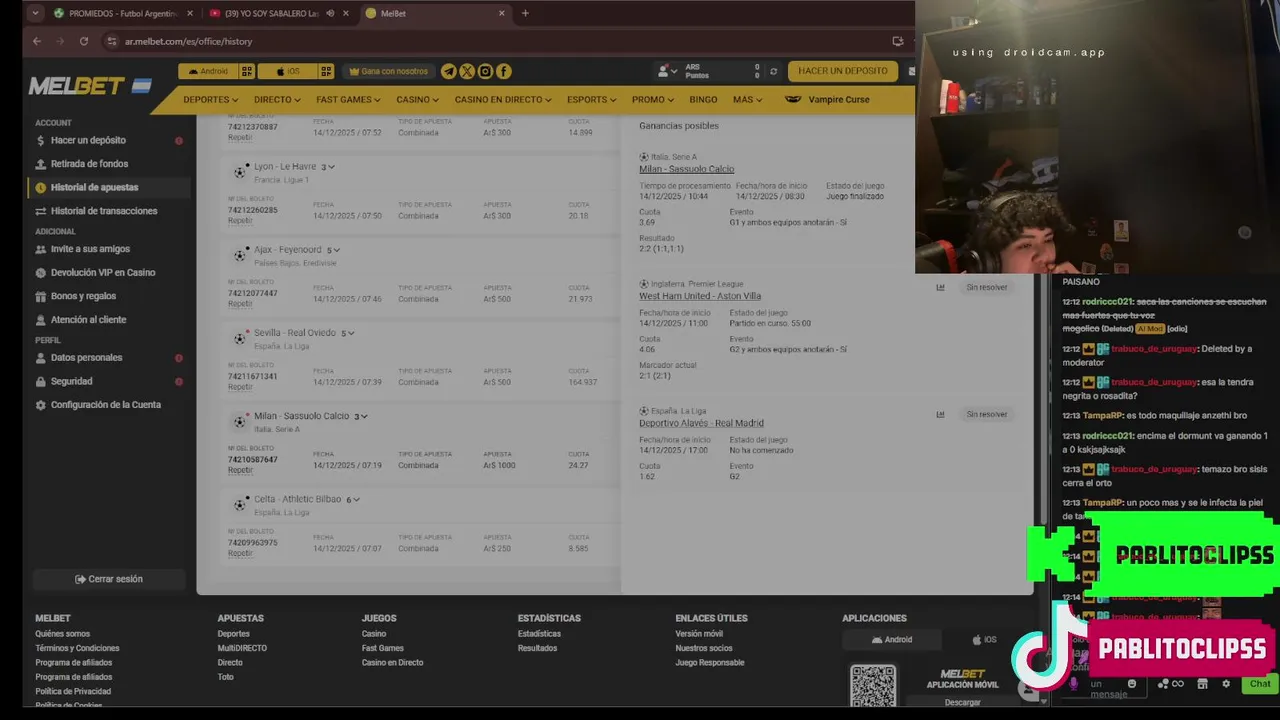Open the Milan - Sassuolo Calcio match link

686,169
